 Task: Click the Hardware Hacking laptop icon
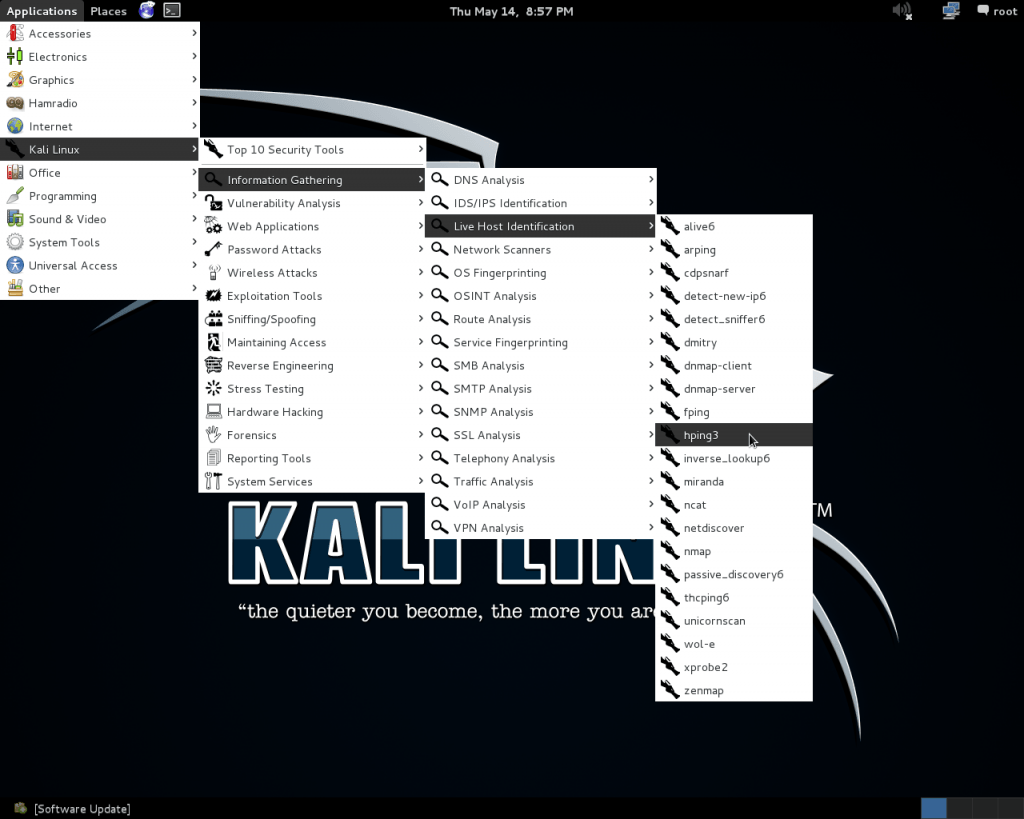214,411
